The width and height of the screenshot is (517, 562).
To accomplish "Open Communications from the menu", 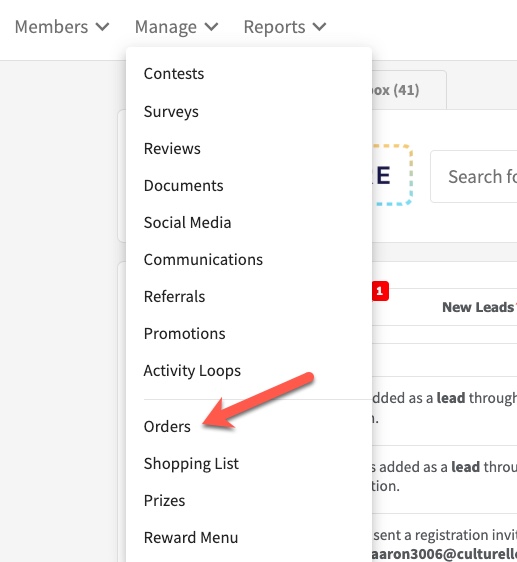I will [x=203, y=259].
